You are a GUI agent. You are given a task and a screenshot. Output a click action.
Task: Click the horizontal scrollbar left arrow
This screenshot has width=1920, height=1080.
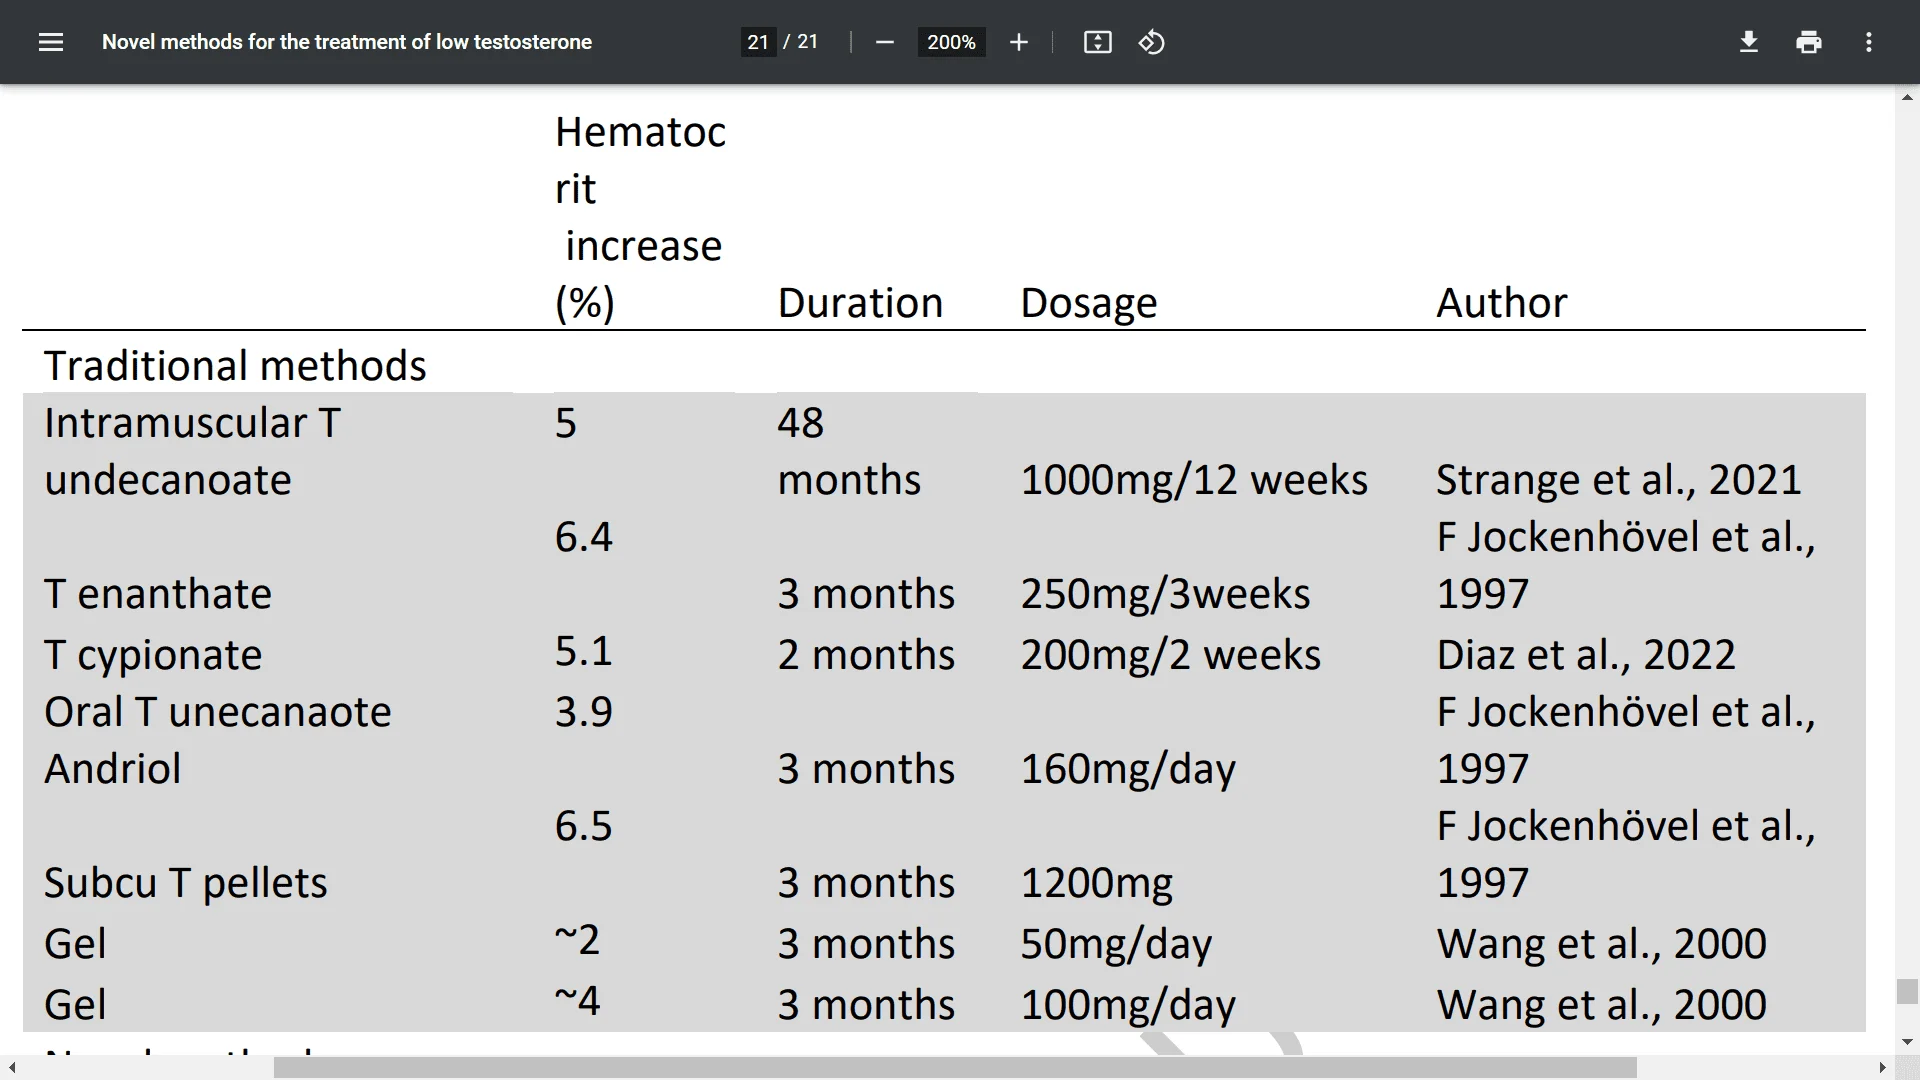point(11,1068)
